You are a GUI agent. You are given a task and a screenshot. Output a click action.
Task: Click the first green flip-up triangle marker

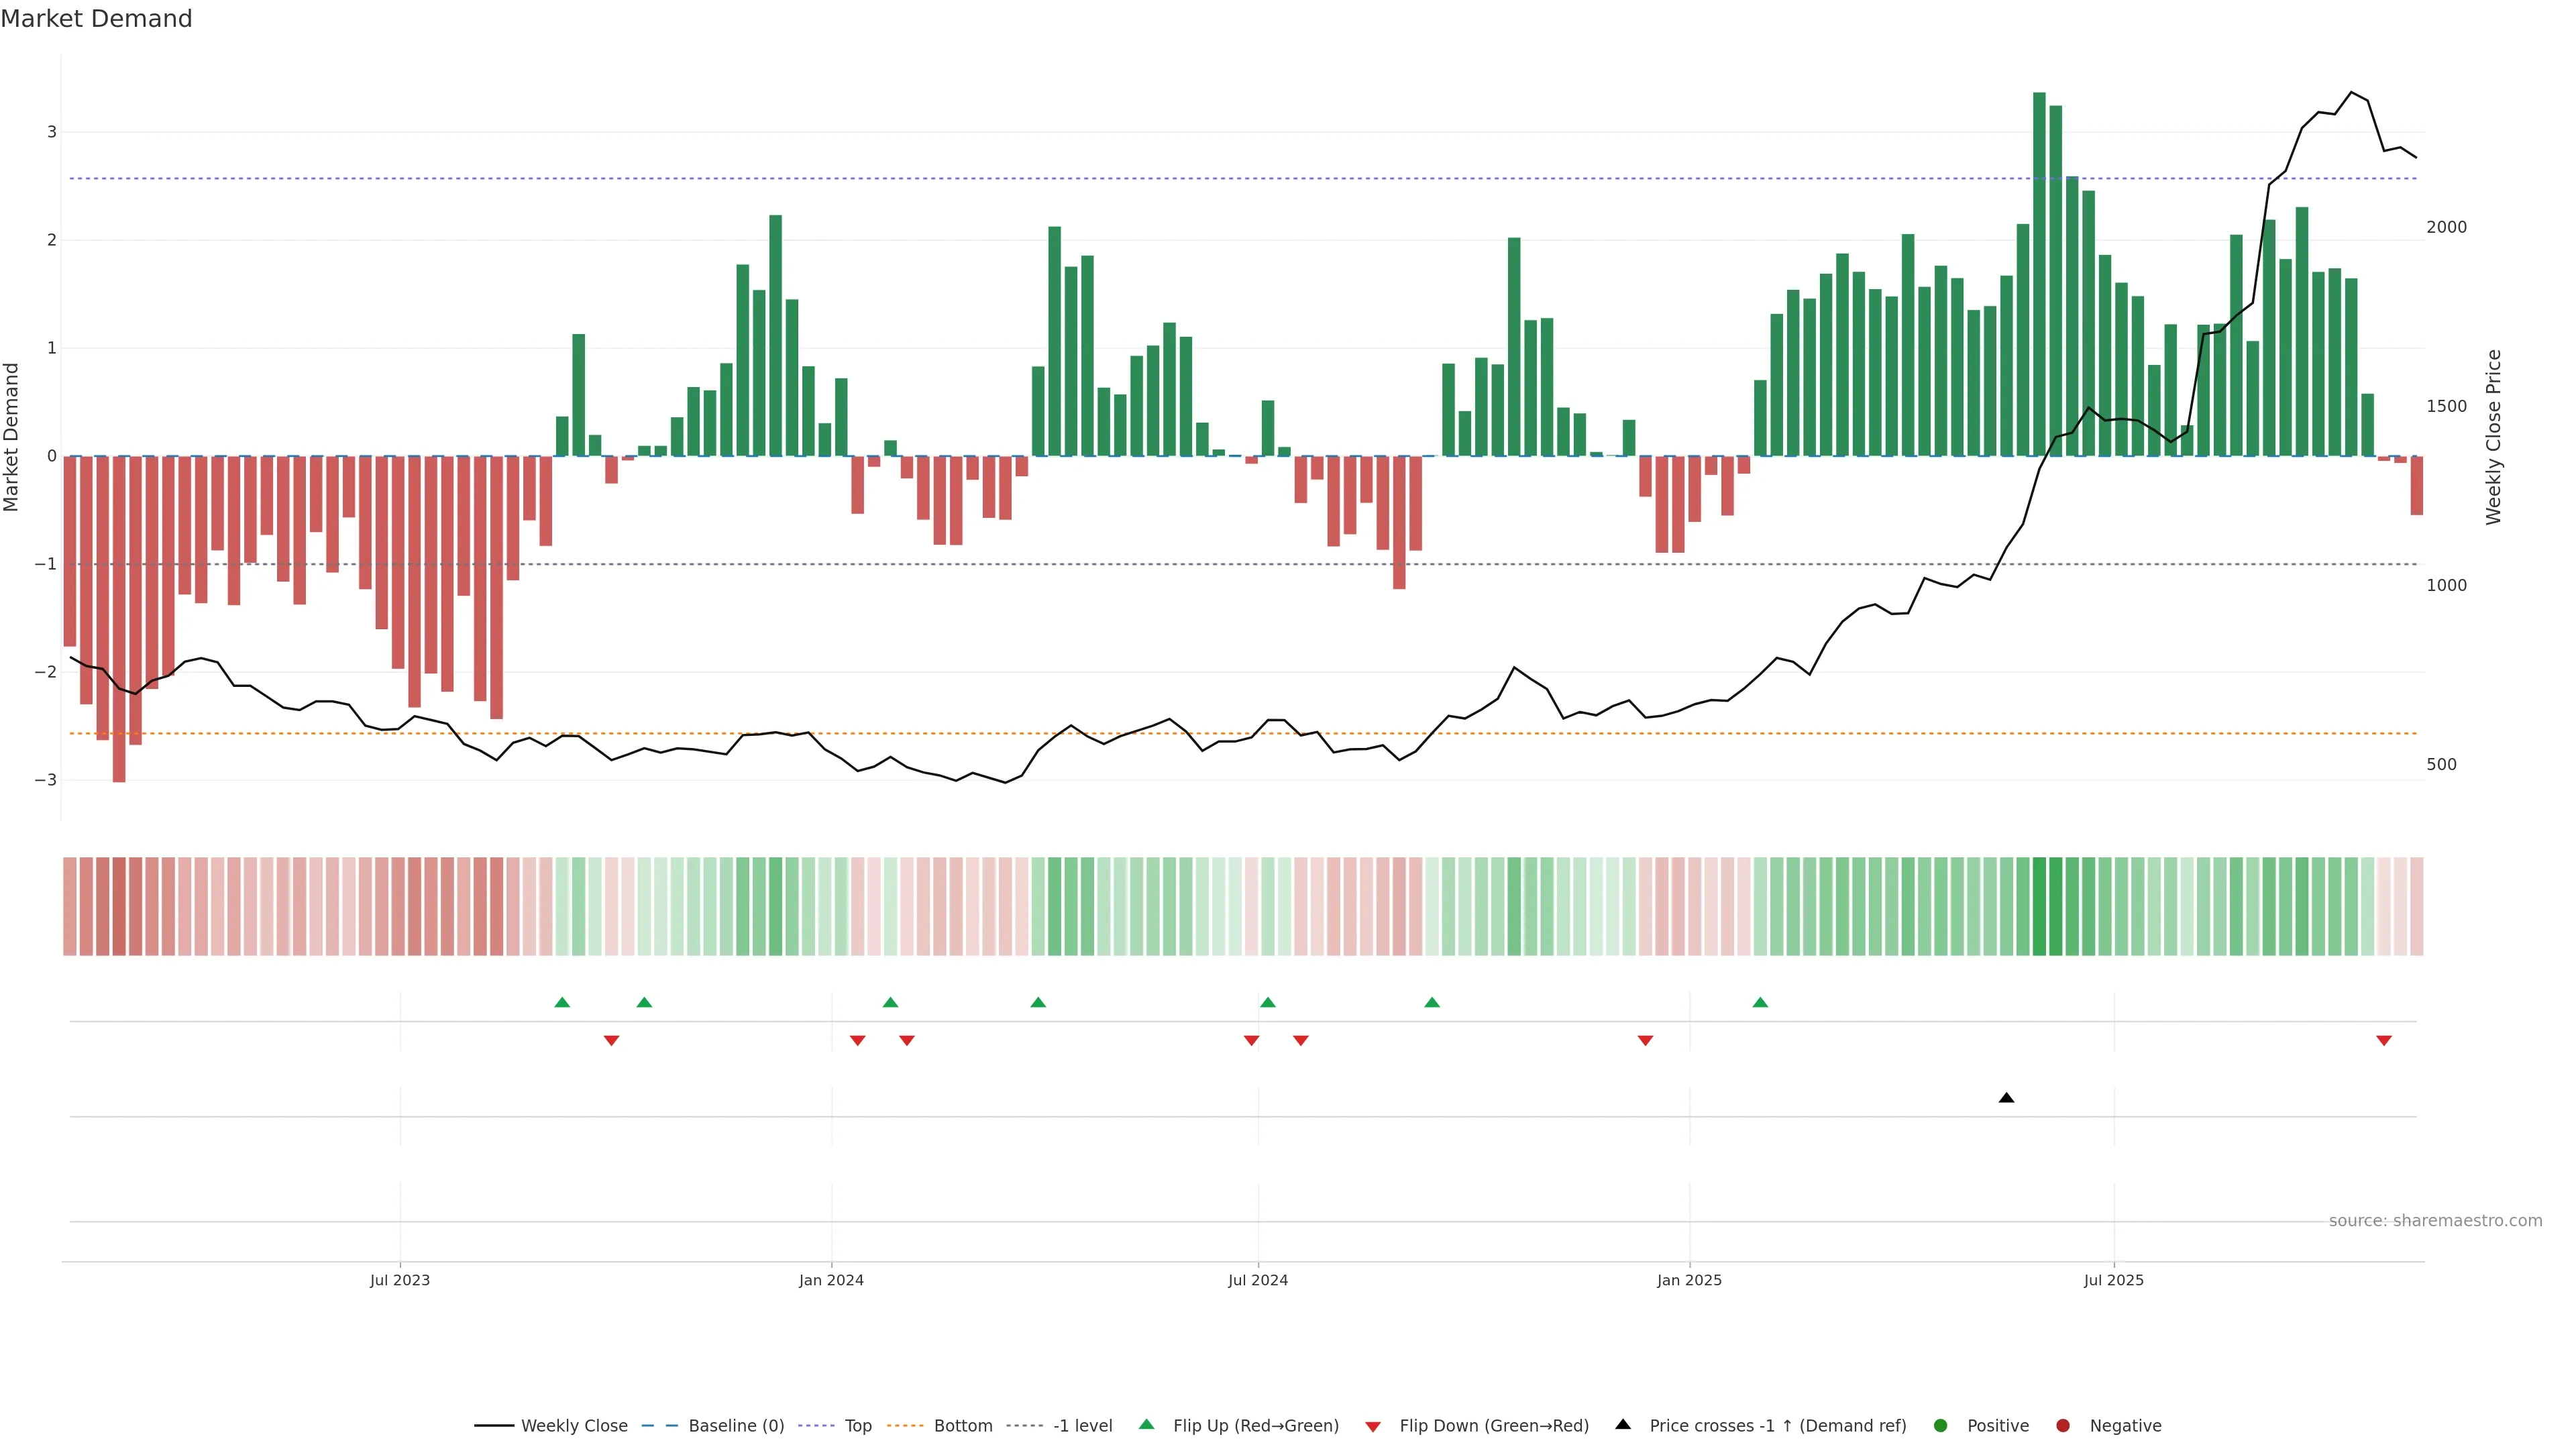pos(562,1002)
